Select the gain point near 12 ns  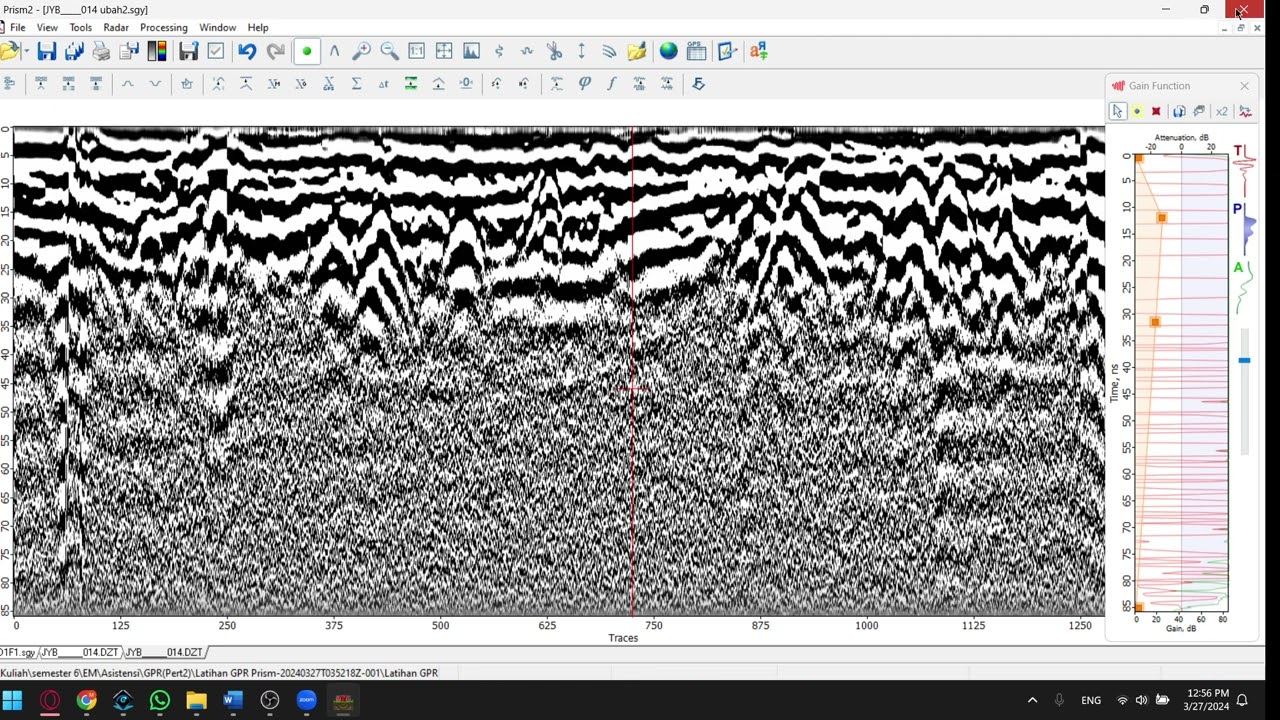1161,217
